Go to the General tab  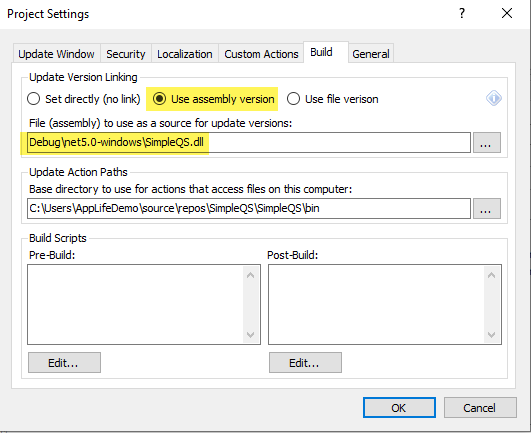371,54
